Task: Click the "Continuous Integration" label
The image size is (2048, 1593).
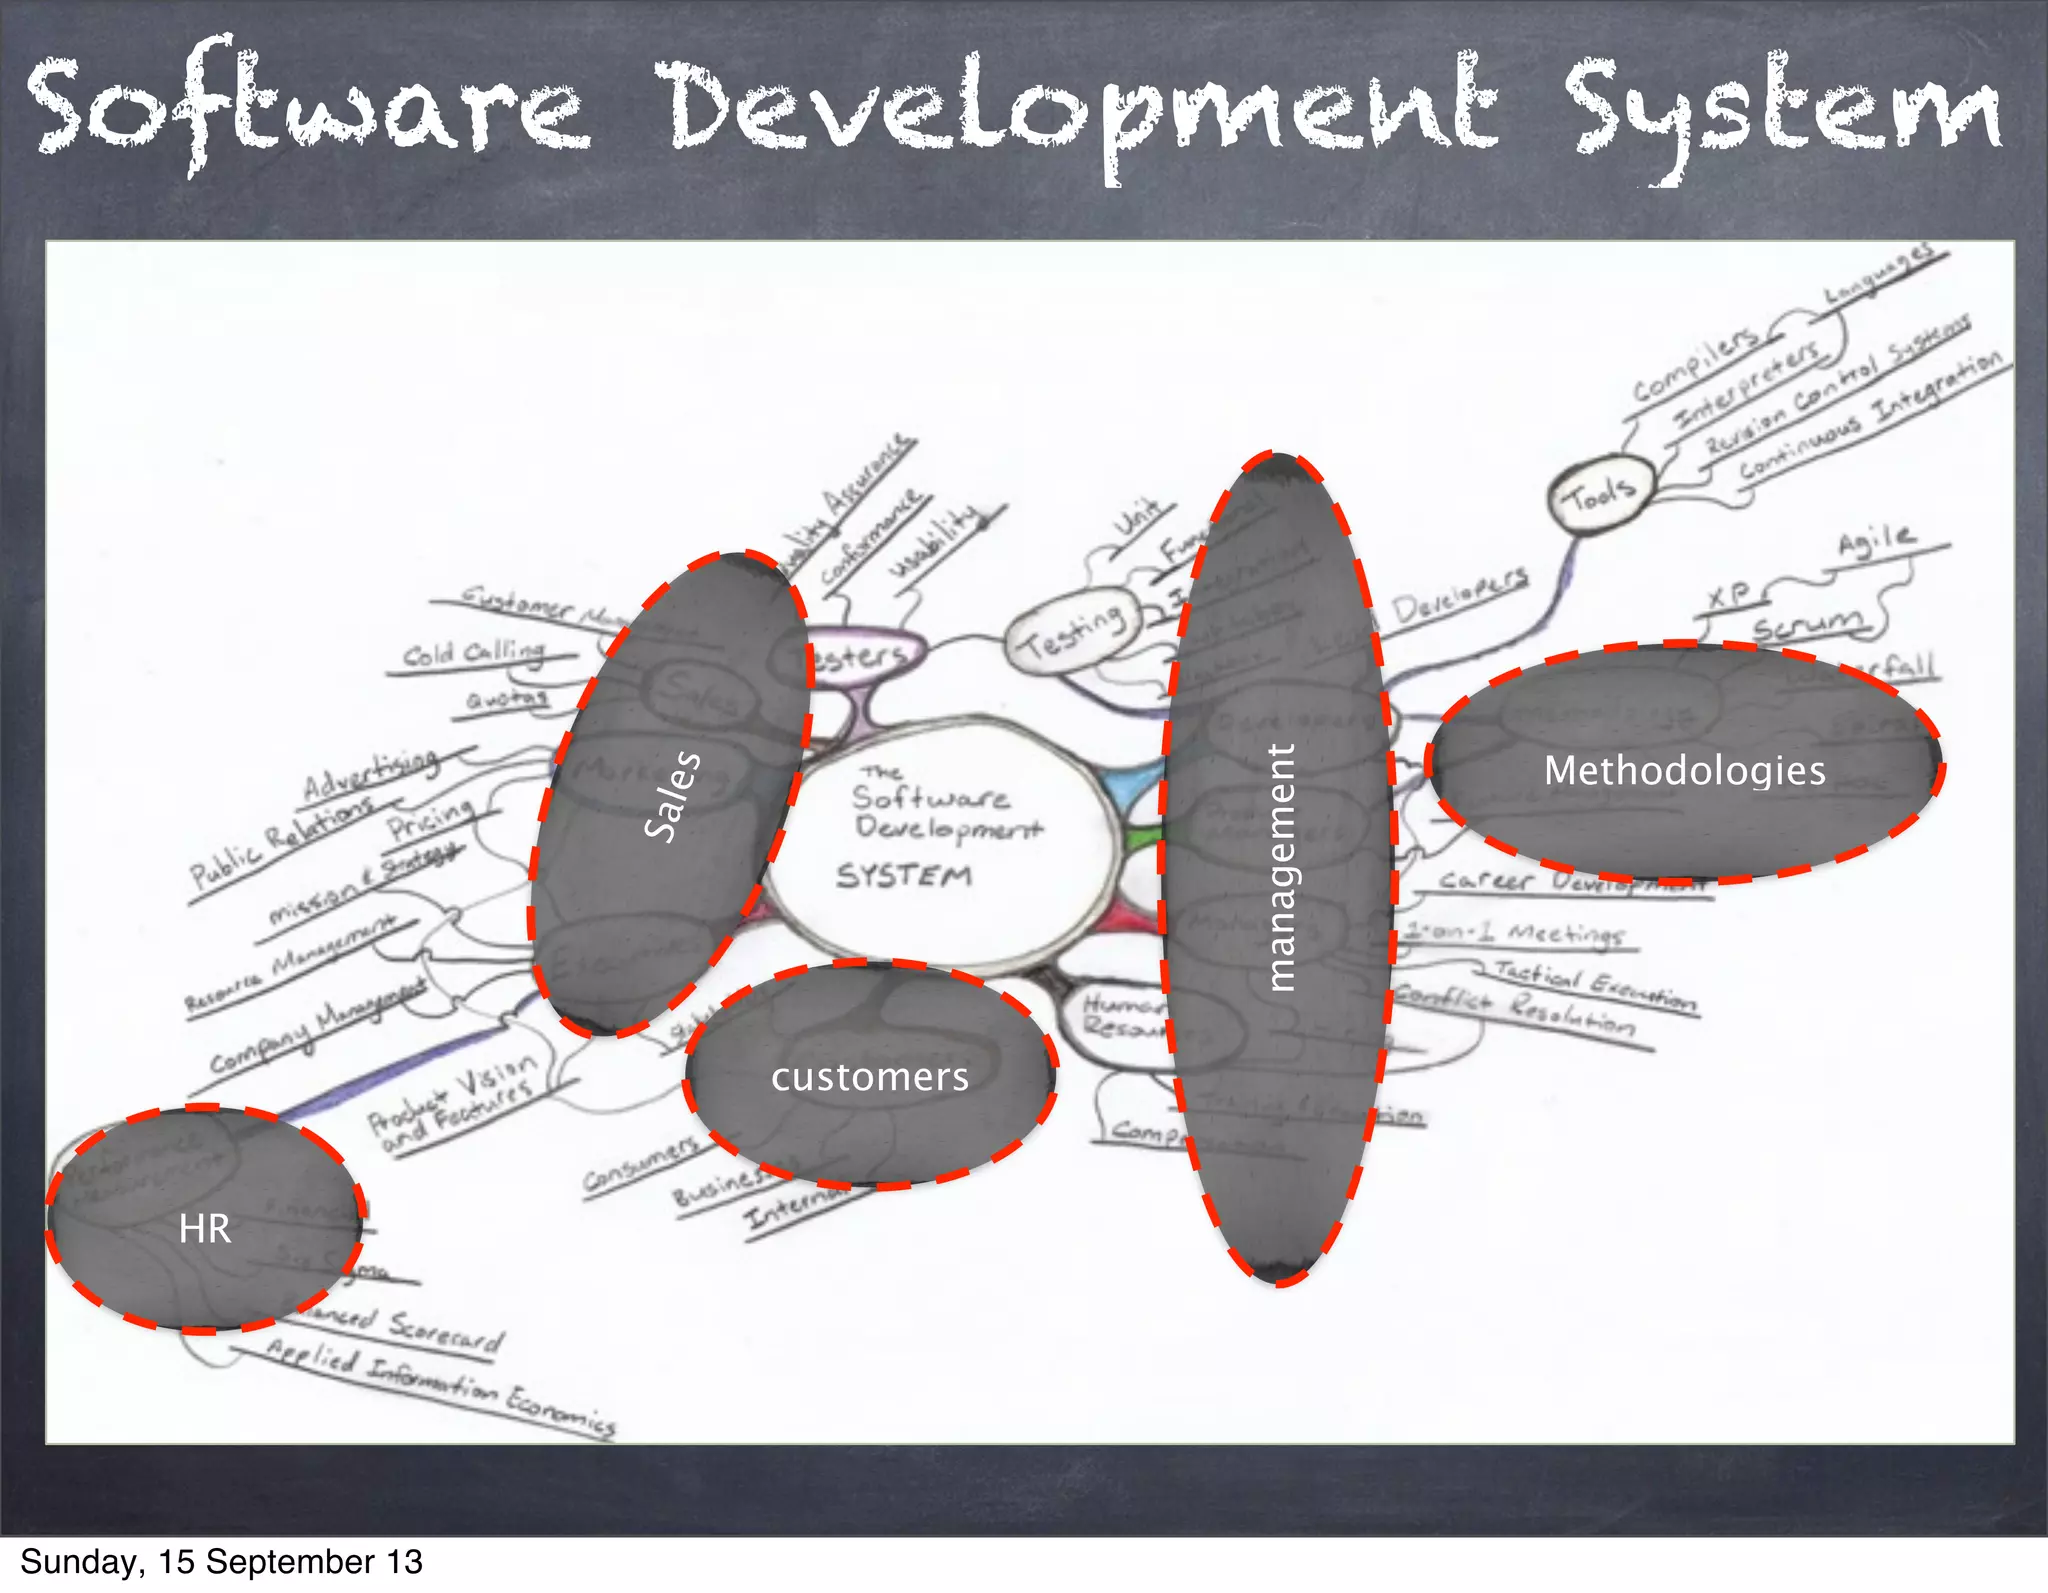Action: click(1870, 414)
